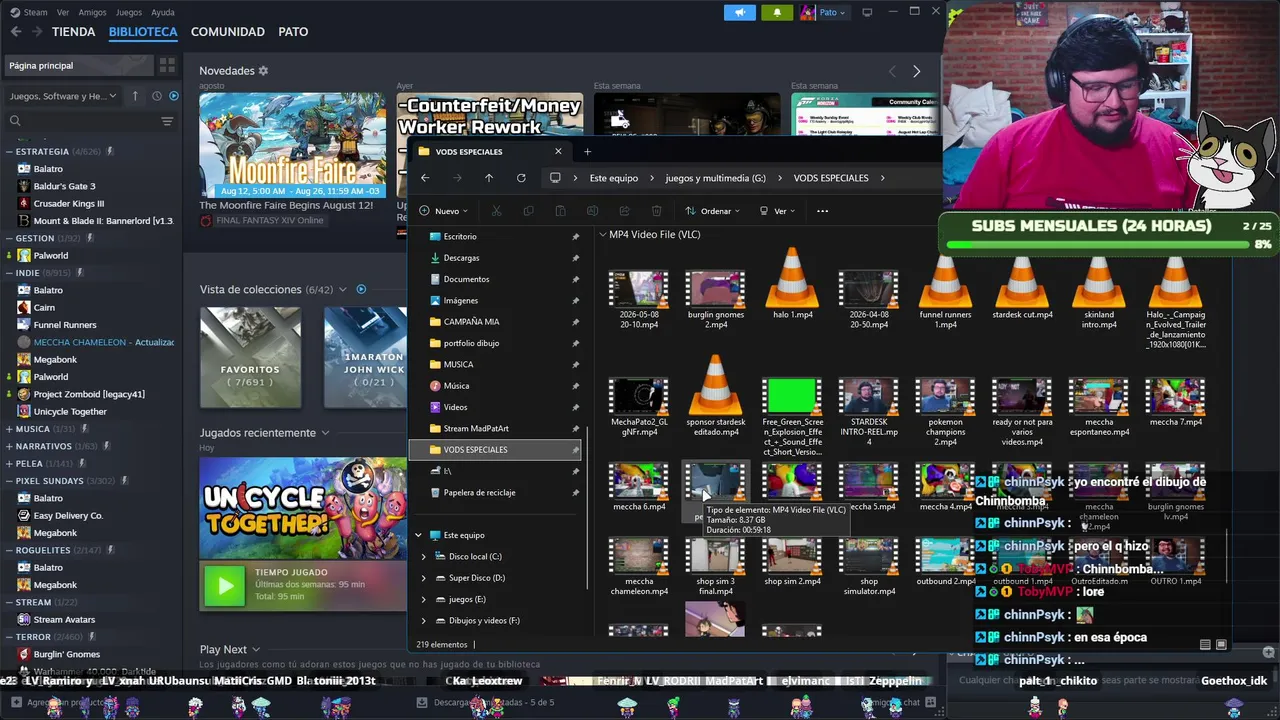Go back in Steam navigation history
Viewport: 1280px width, 720px height.
pos(16,32)
